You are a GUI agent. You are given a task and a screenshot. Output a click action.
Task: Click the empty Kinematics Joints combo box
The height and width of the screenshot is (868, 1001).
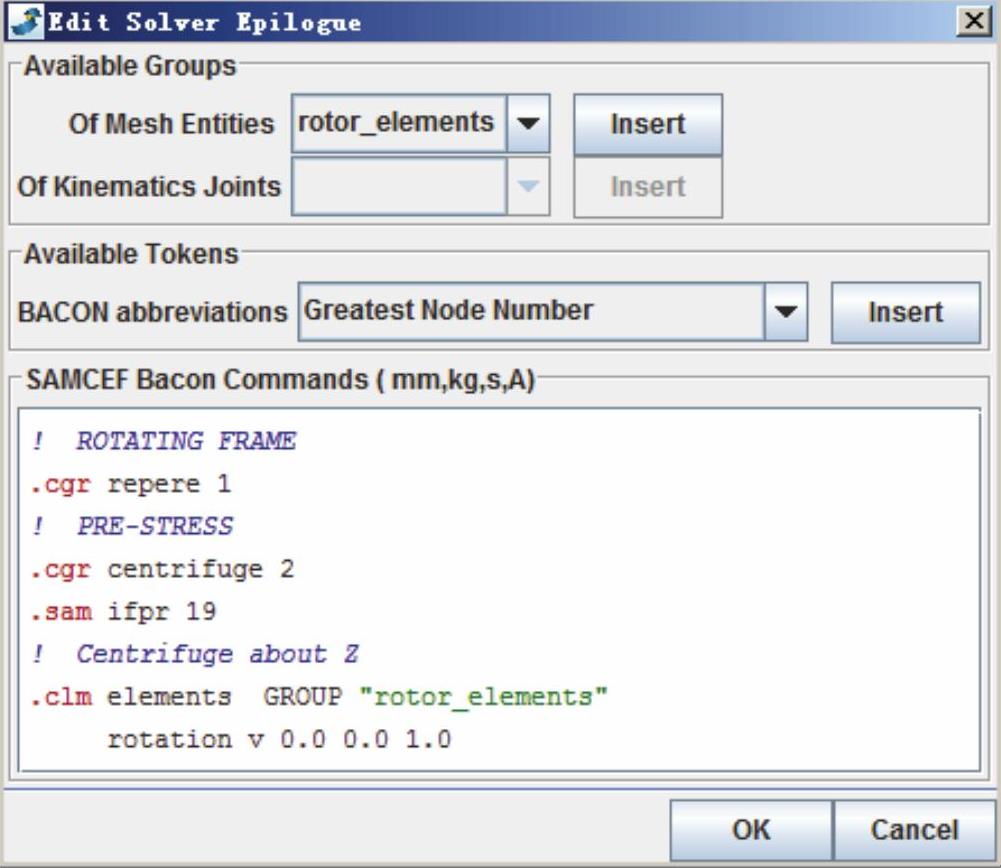(398, 186)
